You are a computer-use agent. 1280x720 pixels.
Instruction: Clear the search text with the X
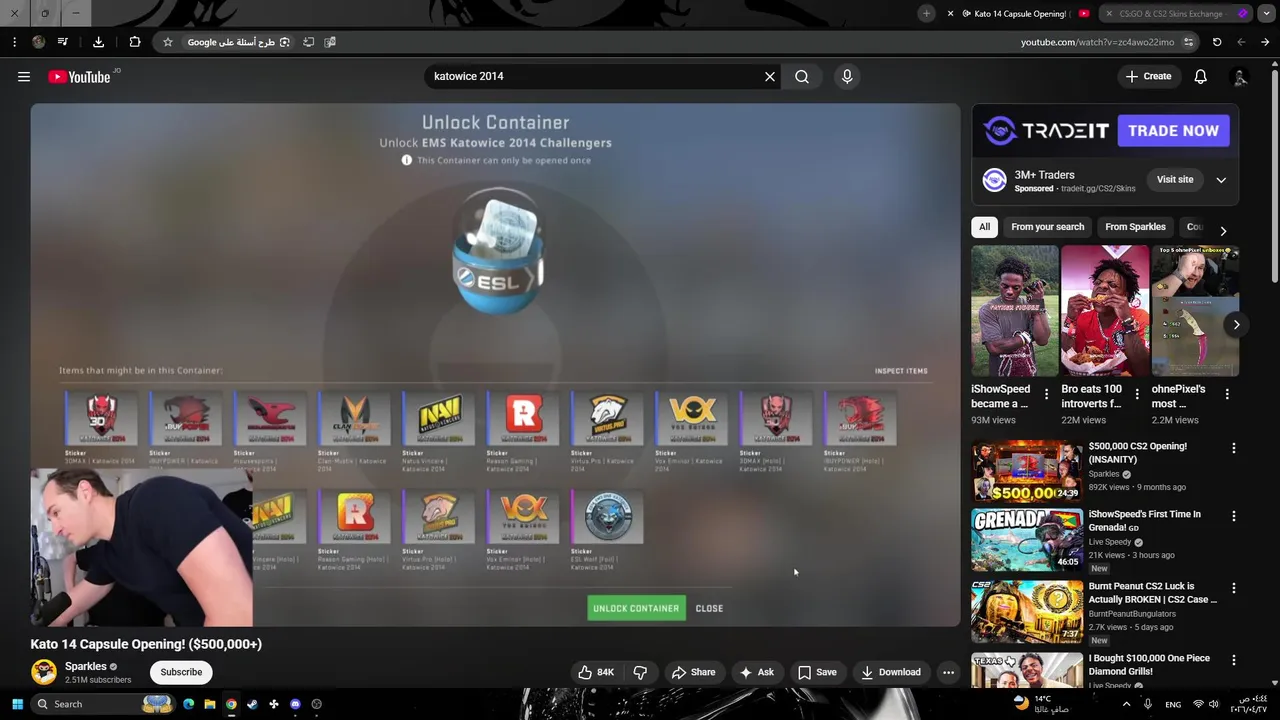click(770, 76)
